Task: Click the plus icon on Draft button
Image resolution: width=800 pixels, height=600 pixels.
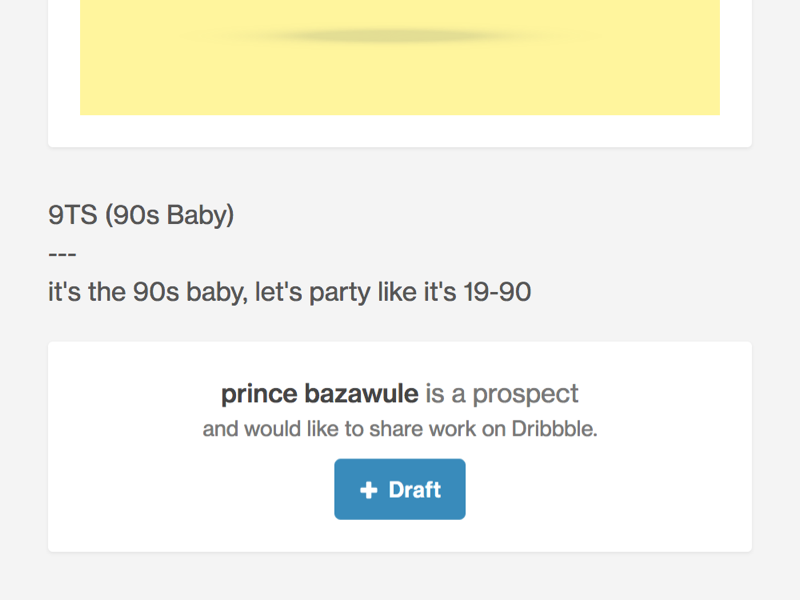Action: pos(369,490)
